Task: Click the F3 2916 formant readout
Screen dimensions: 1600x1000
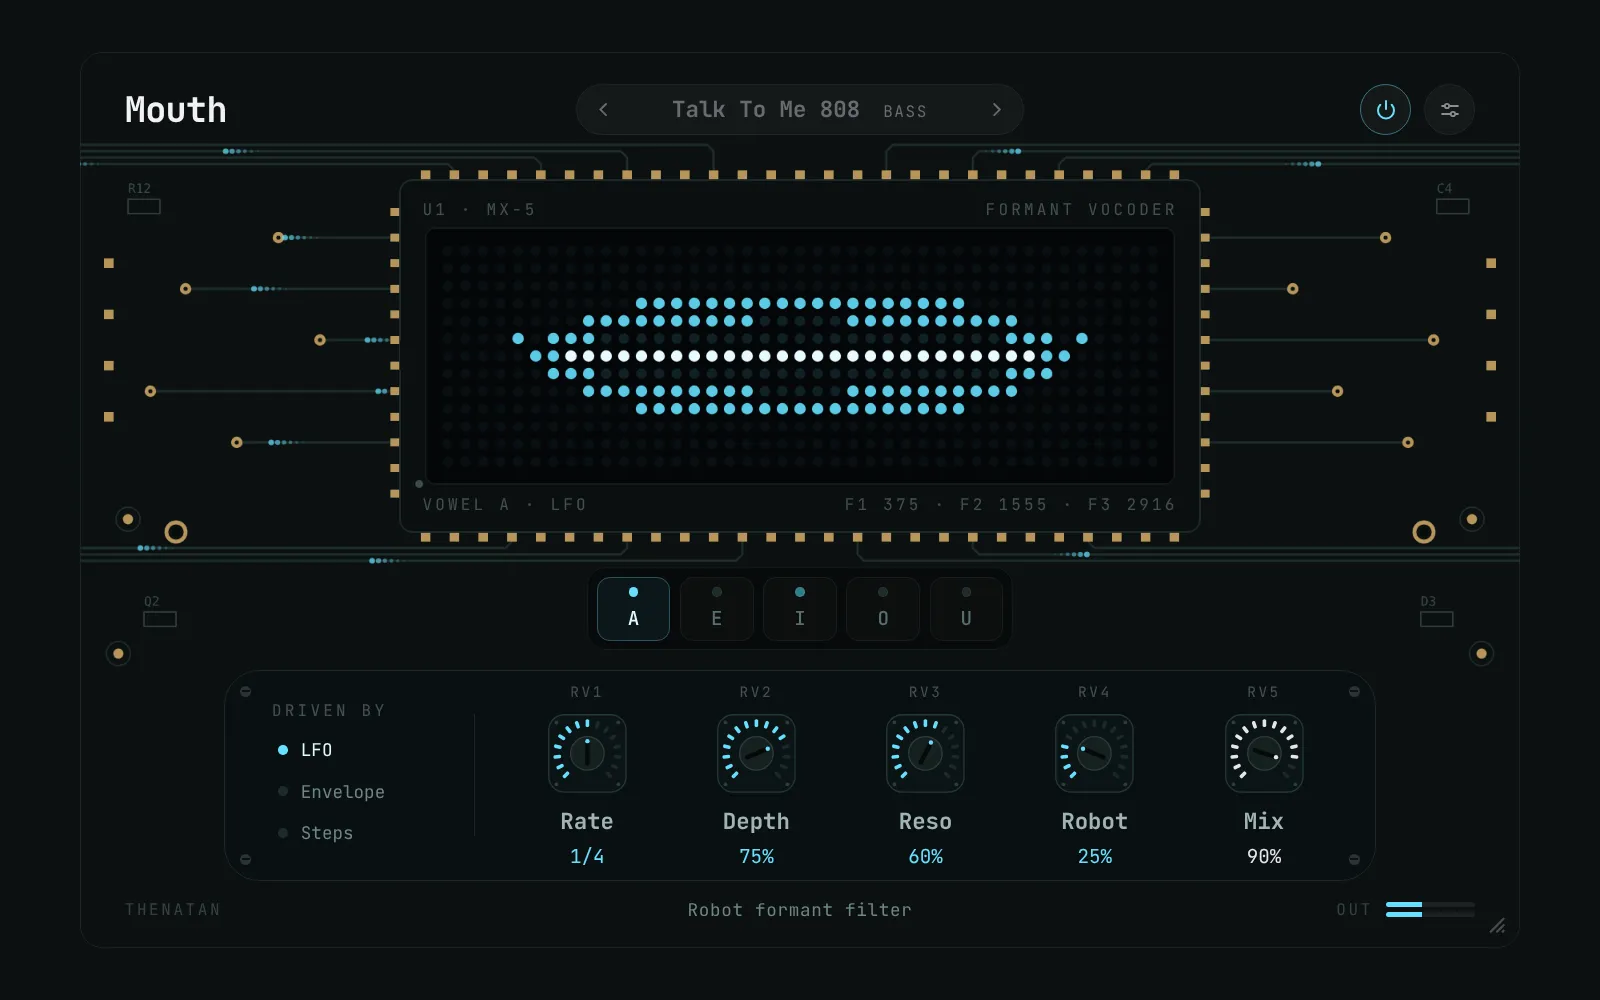Action: [x=1131, y=505]
